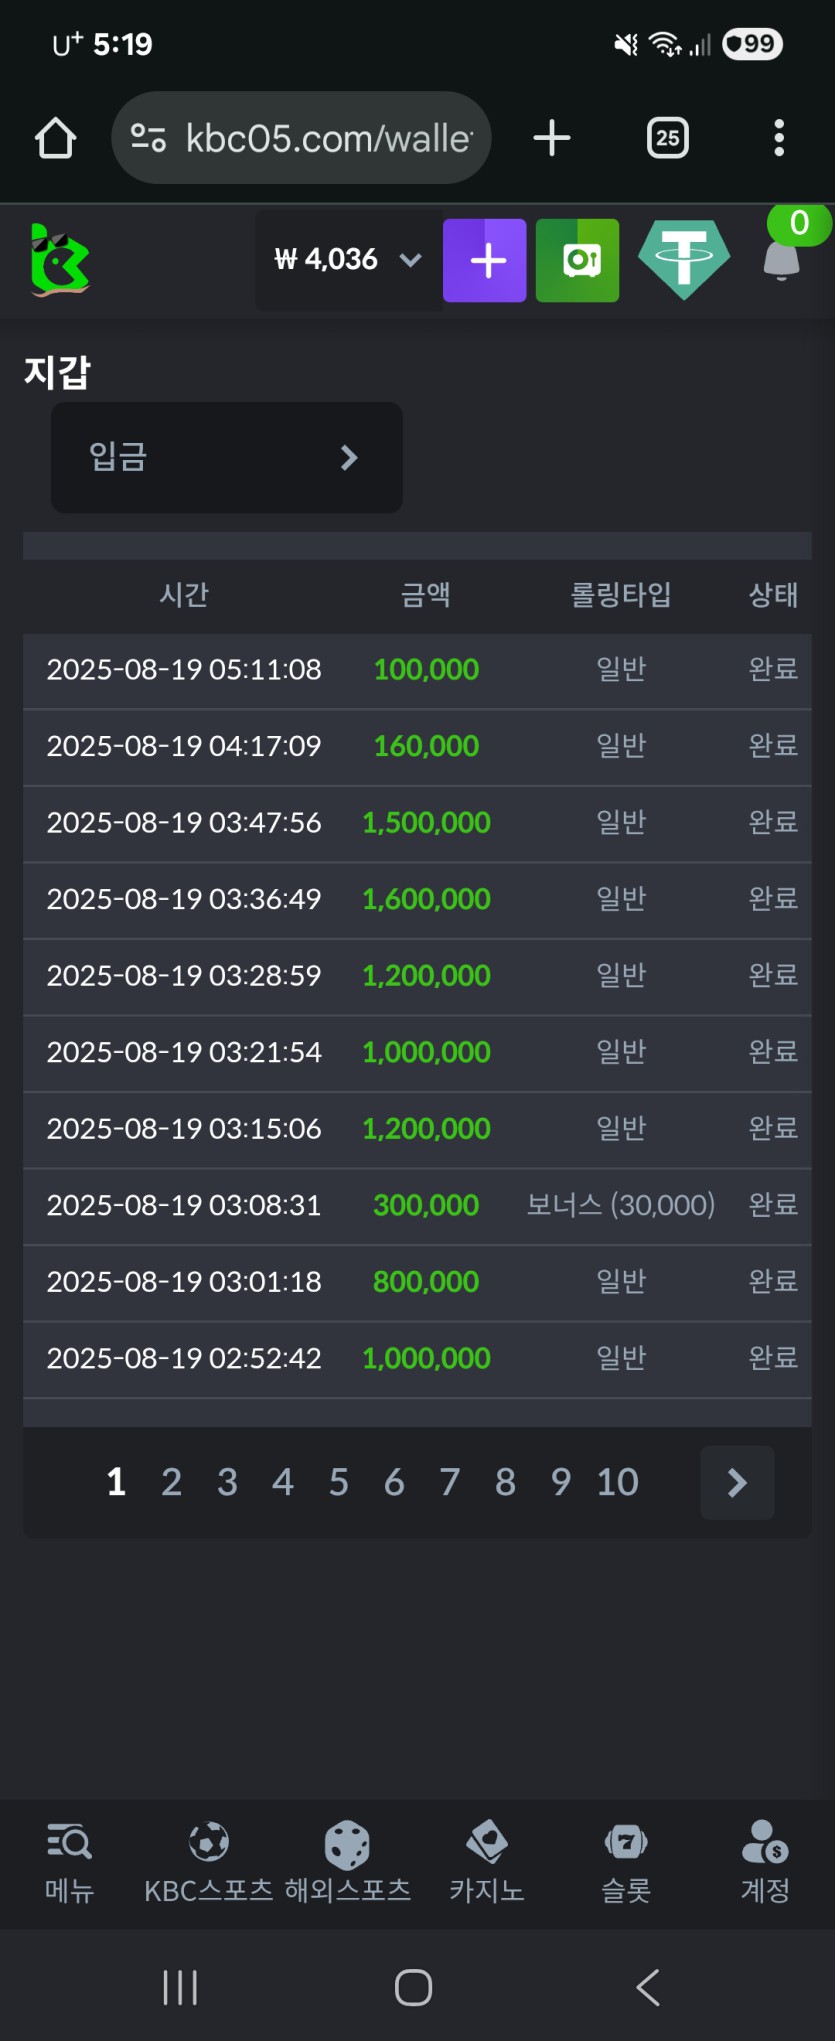835x2041 pixels.
Task: Open a new browser tab
Action: click(x=551, y=138)
